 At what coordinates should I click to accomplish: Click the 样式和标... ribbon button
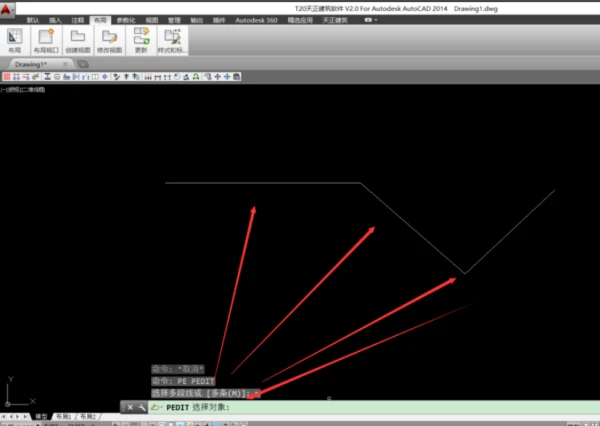[x=172, y=40]
